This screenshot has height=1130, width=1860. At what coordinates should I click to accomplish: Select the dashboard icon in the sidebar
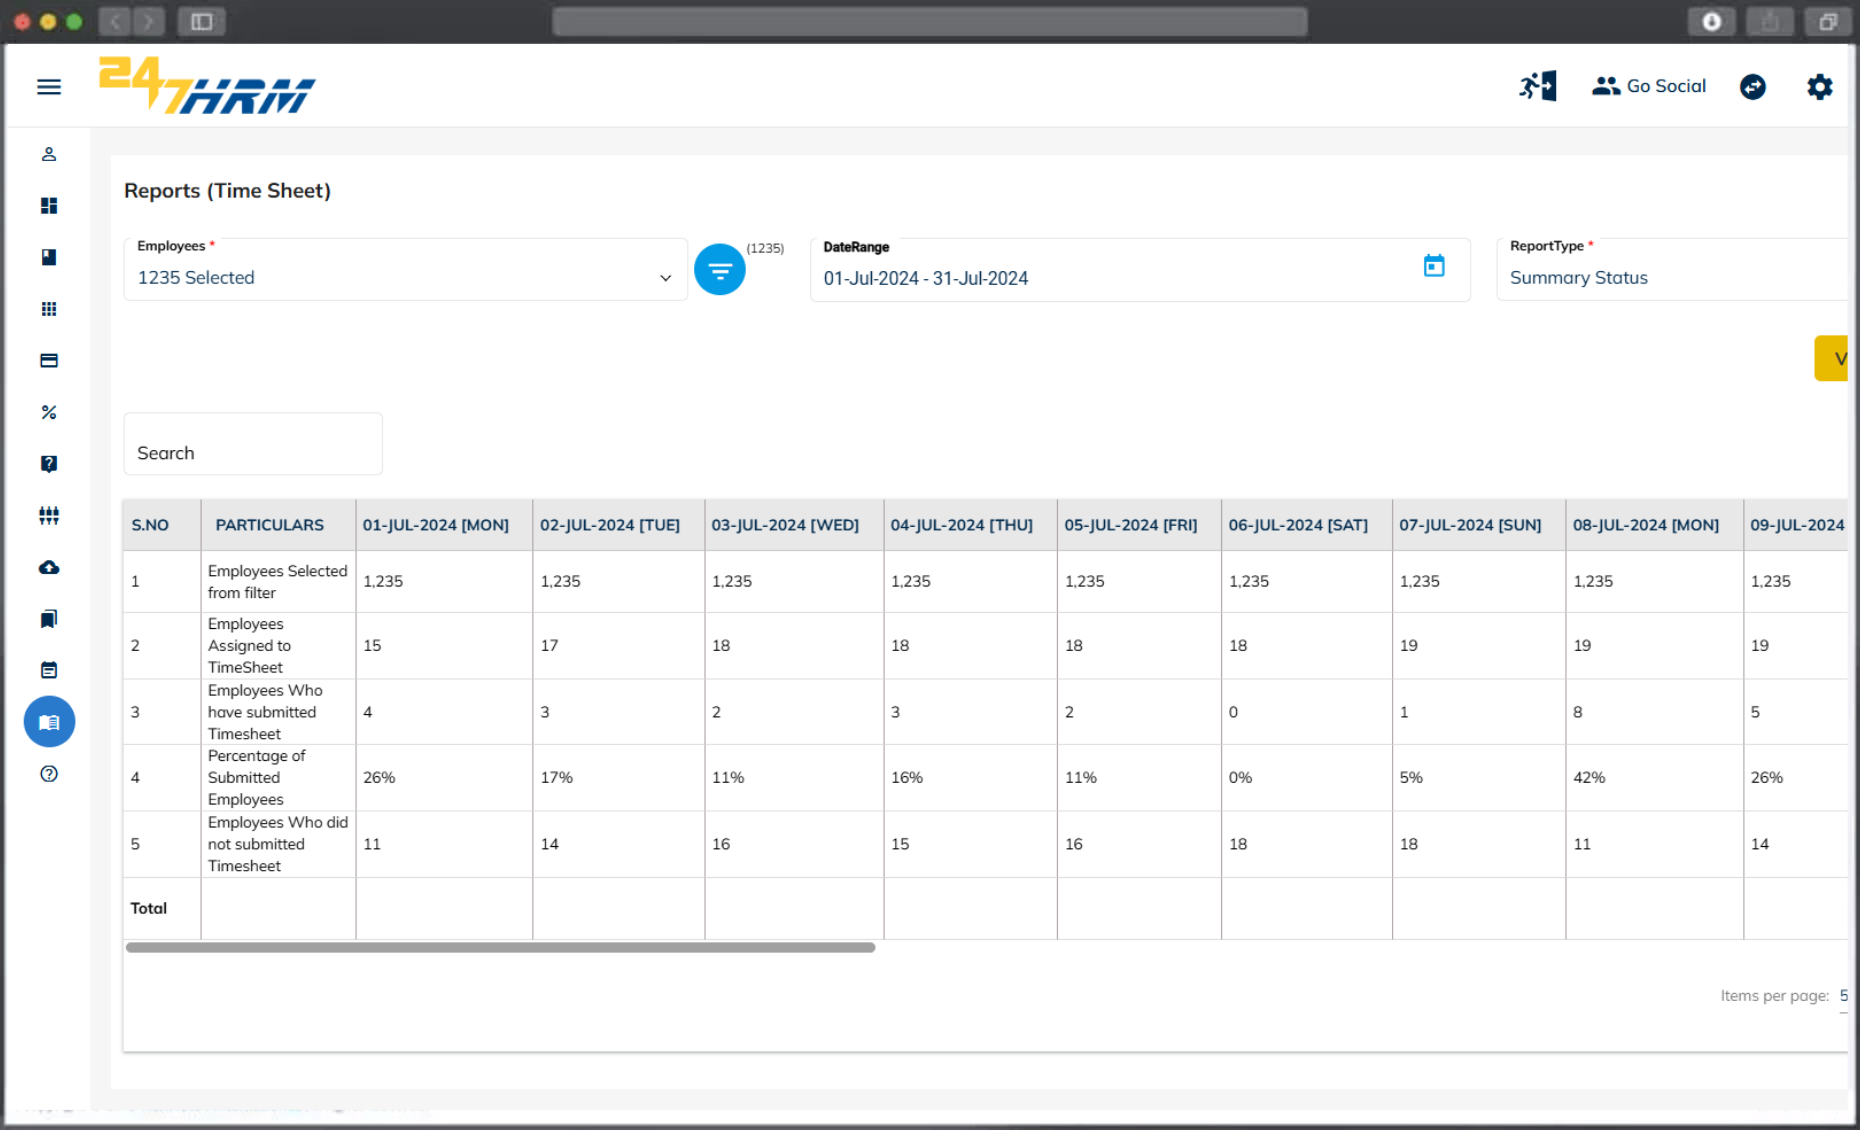[x=48, y=206]
